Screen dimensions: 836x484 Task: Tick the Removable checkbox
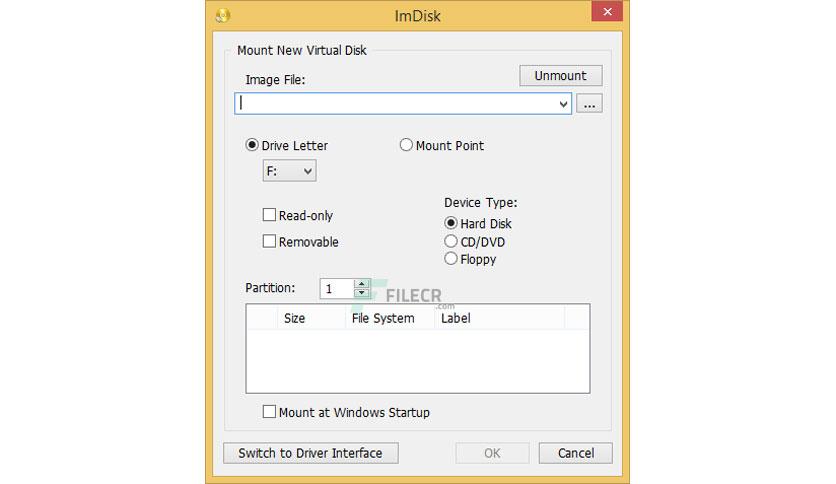[x=269, y=241]
